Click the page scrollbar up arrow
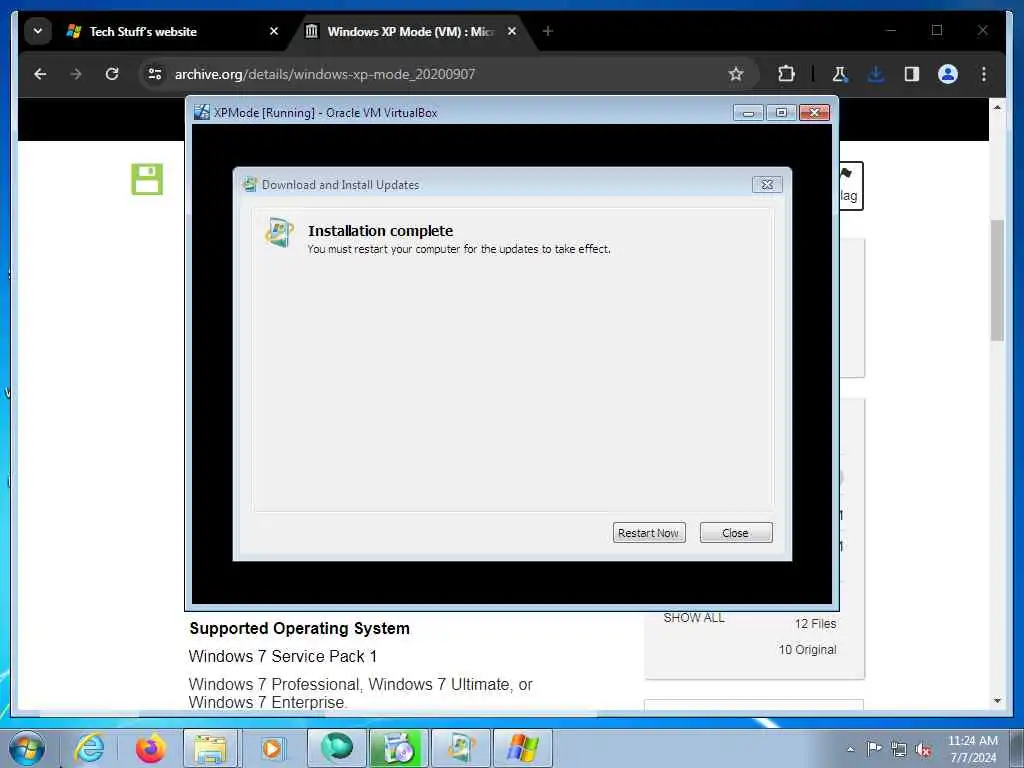This screenshot has width=1024, height=768. [x=997, y=107]
